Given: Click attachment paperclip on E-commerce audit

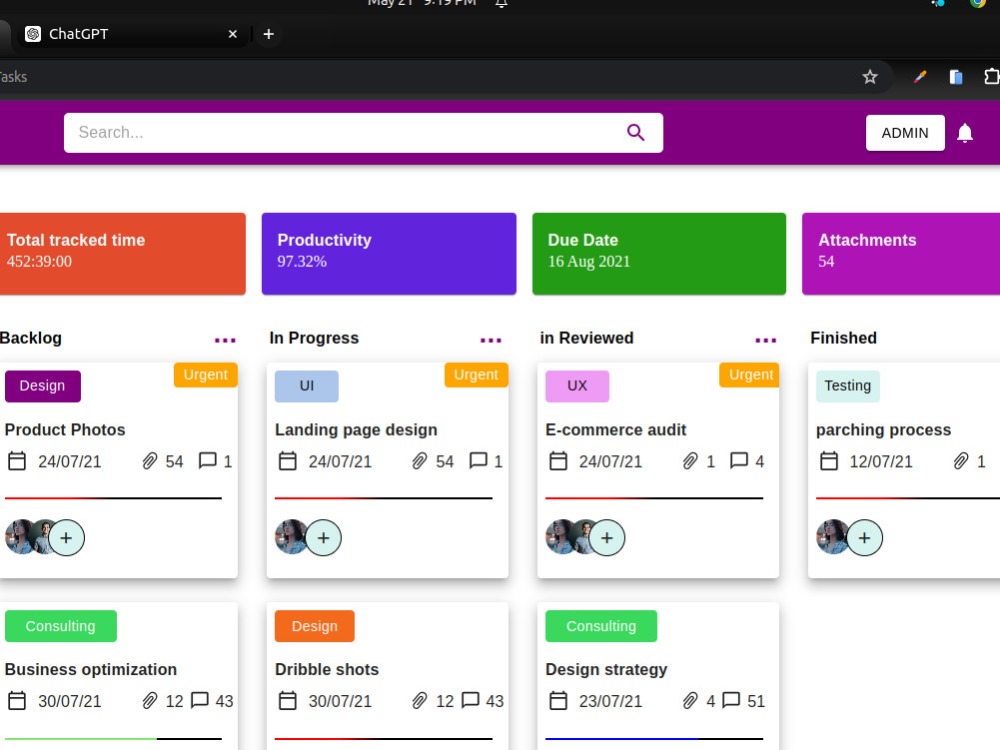Looking at the screenshot, I should 690,460.
